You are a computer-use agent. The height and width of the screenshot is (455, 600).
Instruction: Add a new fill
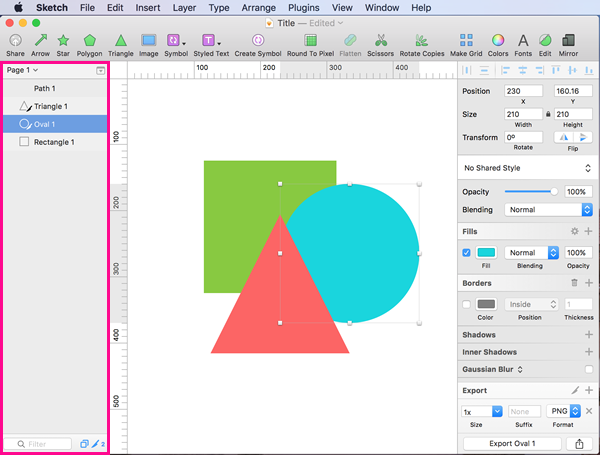(589, 231)
